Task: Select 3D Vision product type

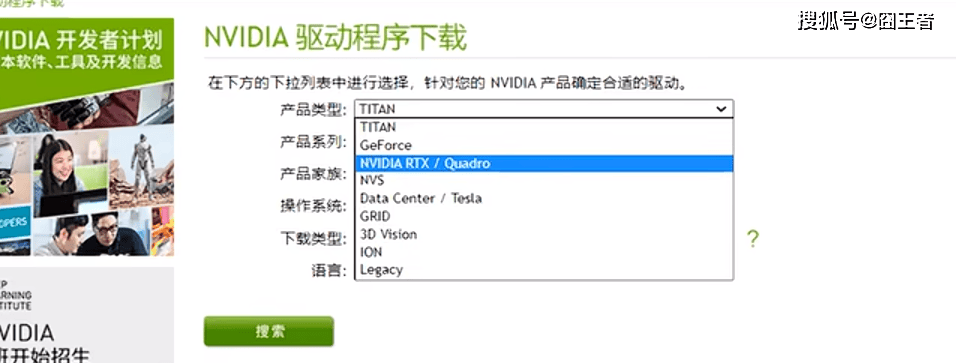Action: [544, 234]
